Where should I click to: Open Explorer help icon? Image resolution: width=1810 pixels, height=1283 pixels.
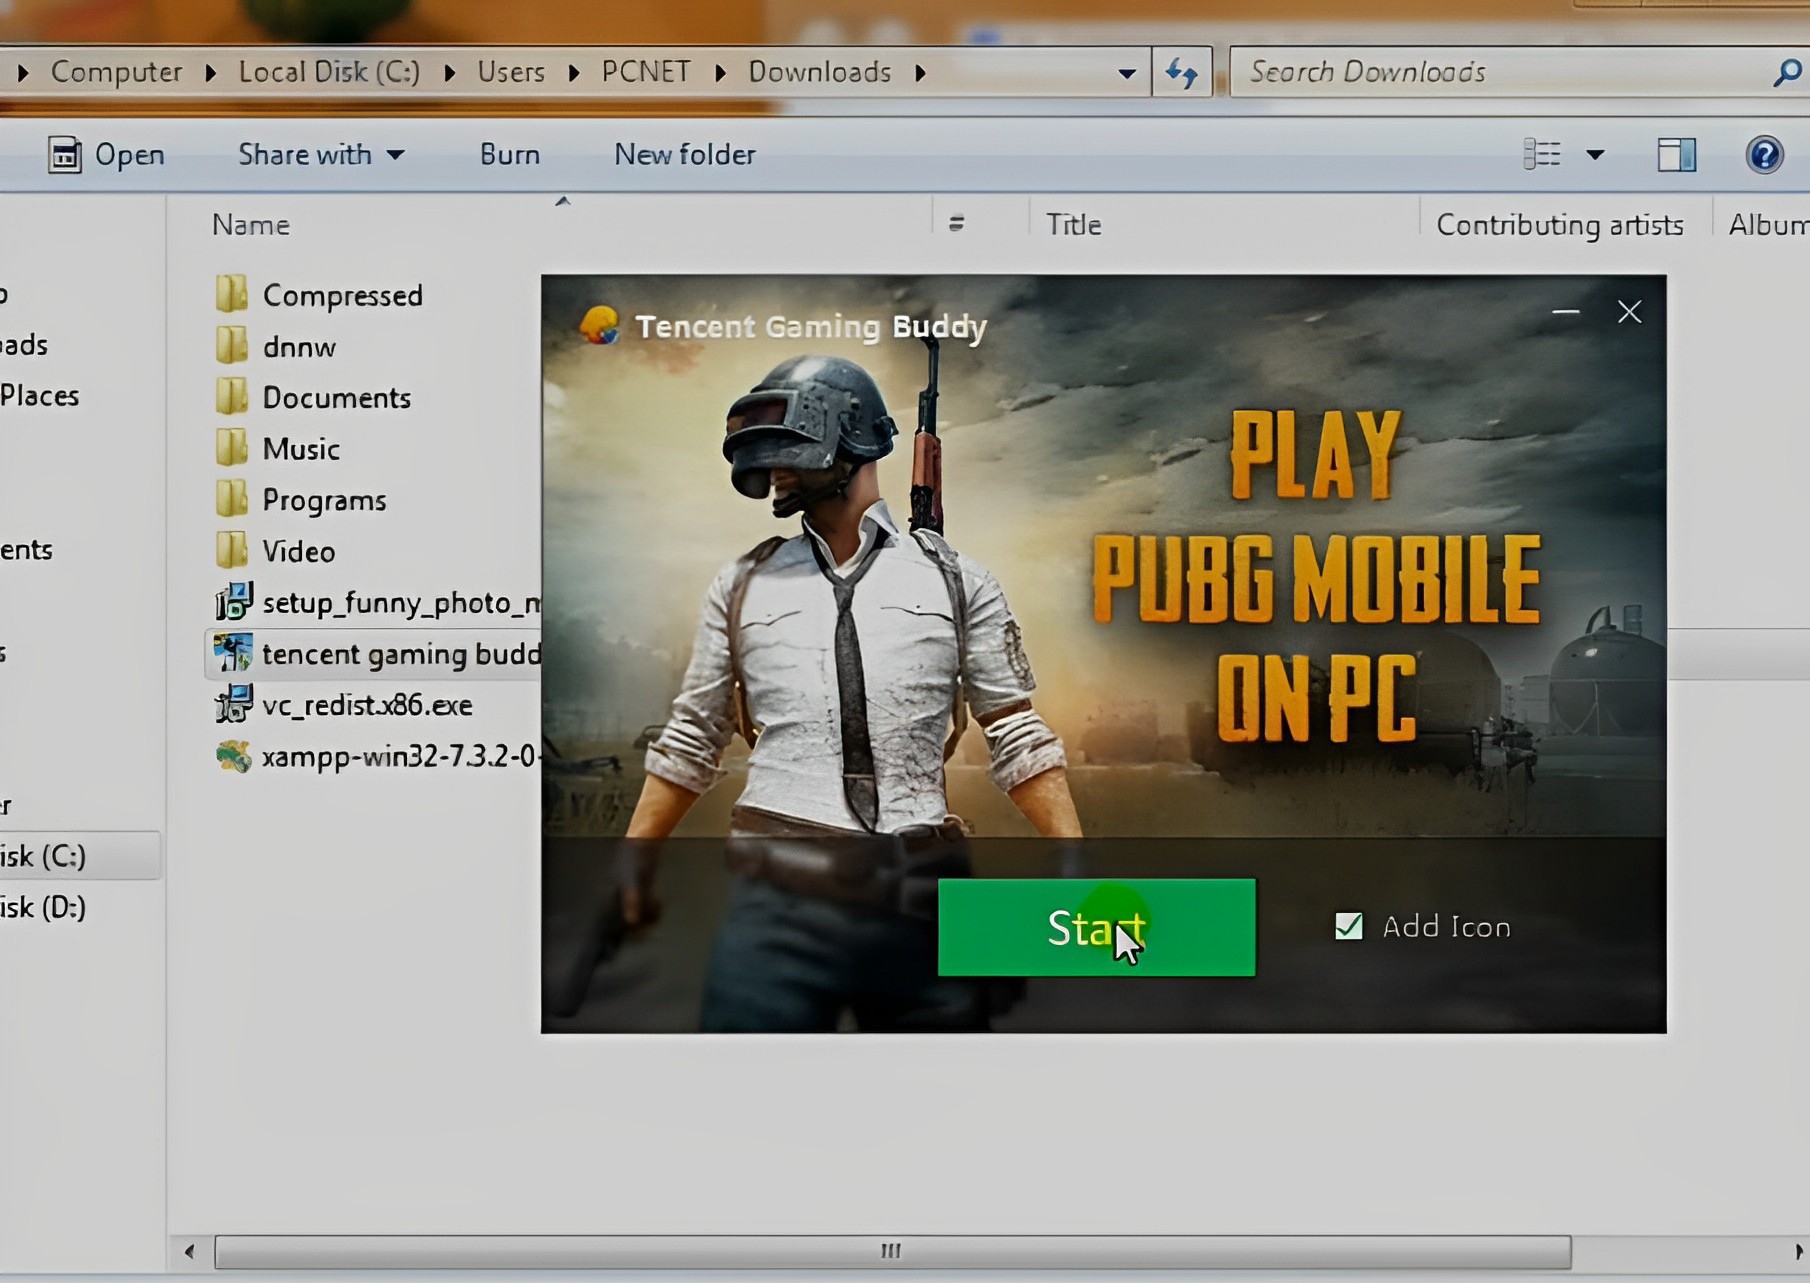pos(1764,154)
